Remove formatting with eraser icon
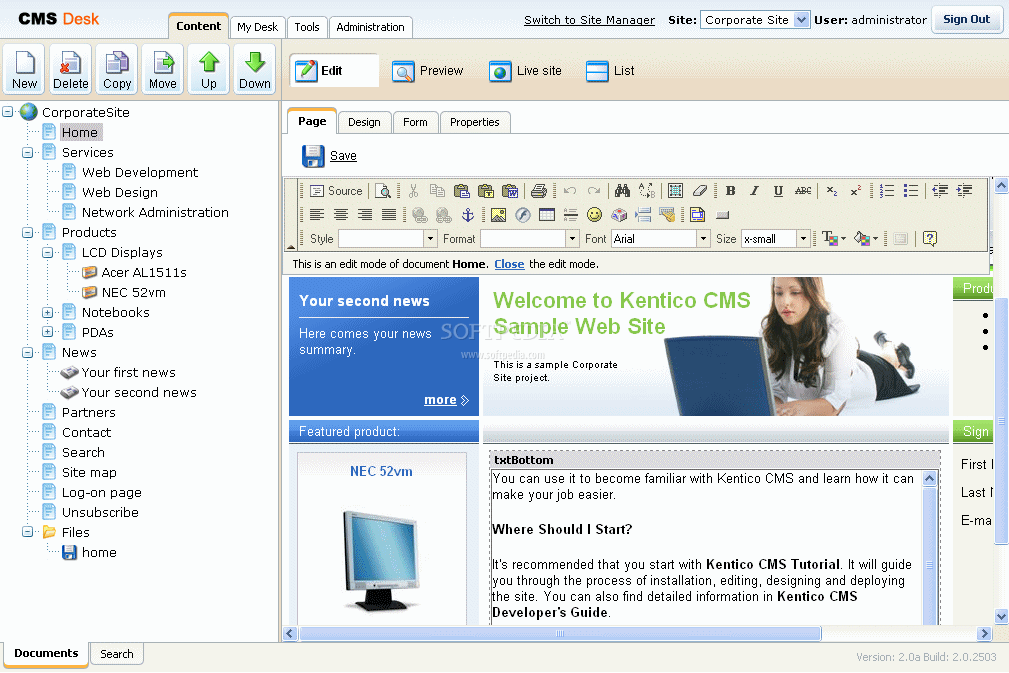Screen dimensions: 1009x673 coord(699,191)
